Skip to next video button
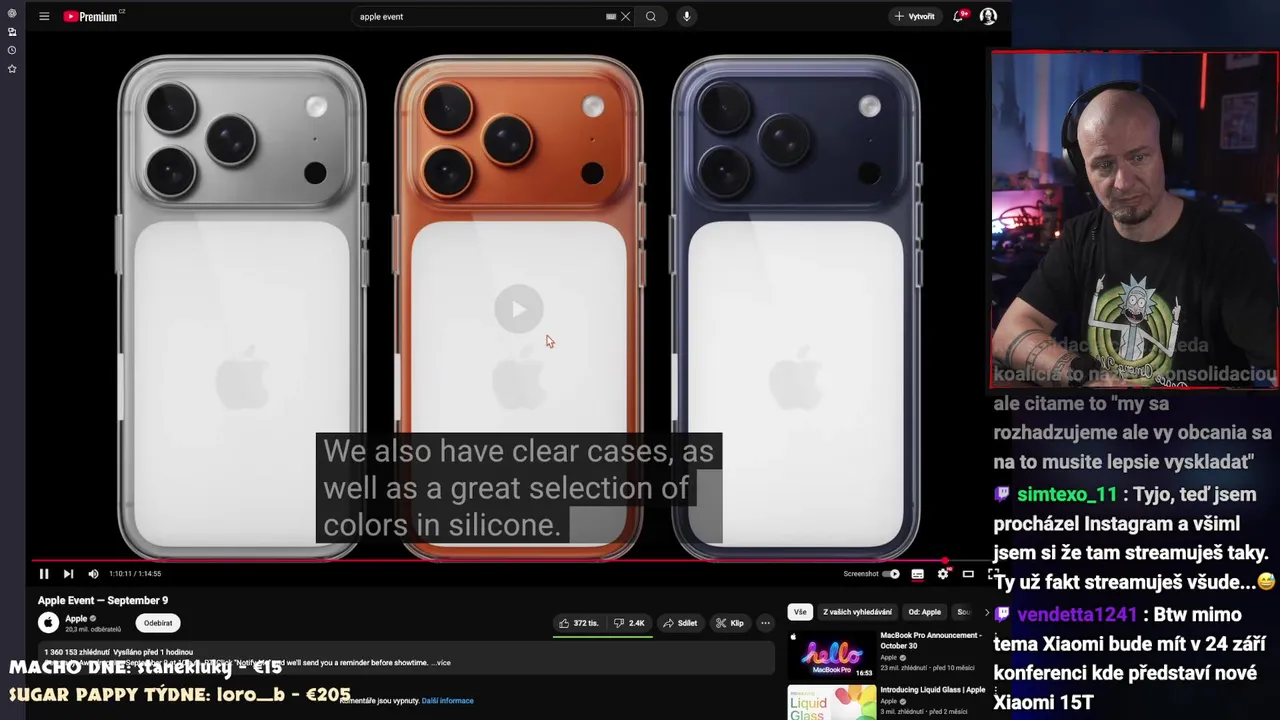 pyautogui.click(x=68, y=574)
